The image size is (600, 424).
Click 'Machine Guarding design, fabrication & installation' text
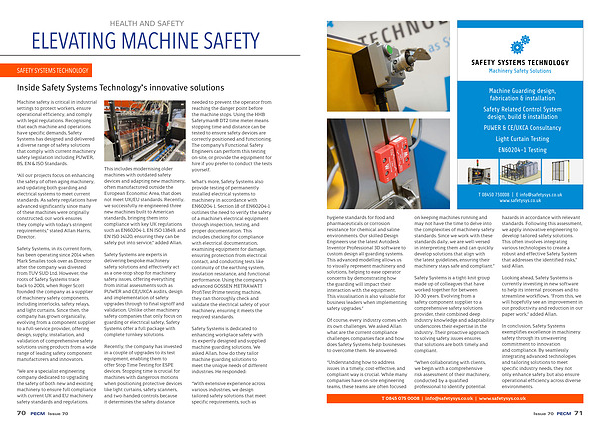pyautogui.click(x=522, y=95)
